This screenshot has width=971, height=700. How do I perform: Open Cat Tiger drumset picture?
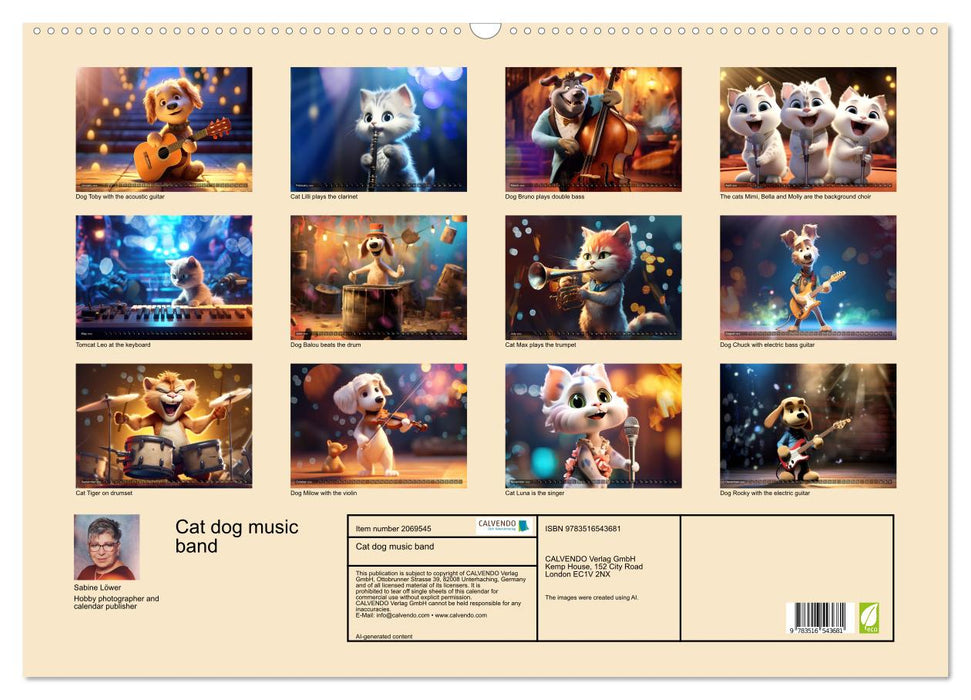(x=164, y=425)
